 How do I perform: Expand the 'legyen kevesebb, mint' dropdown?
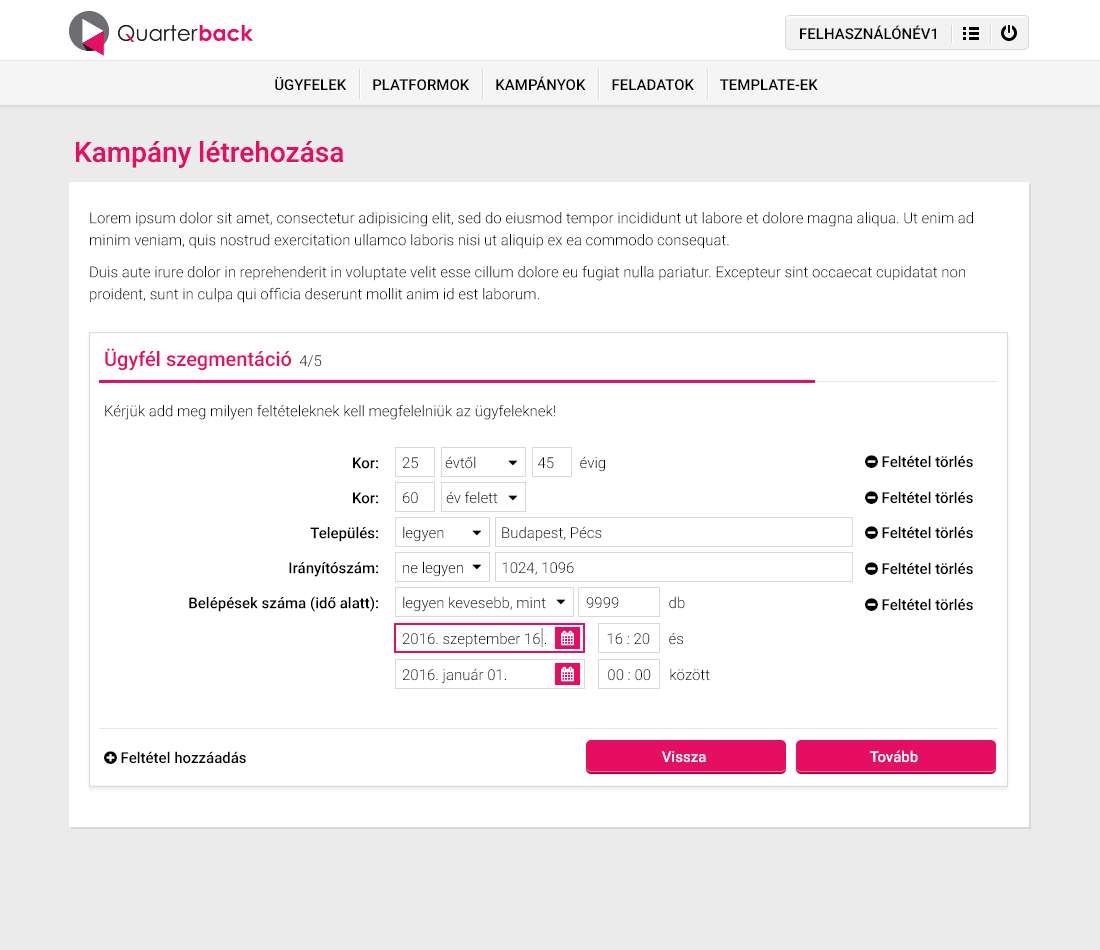[x=484, y=603]
